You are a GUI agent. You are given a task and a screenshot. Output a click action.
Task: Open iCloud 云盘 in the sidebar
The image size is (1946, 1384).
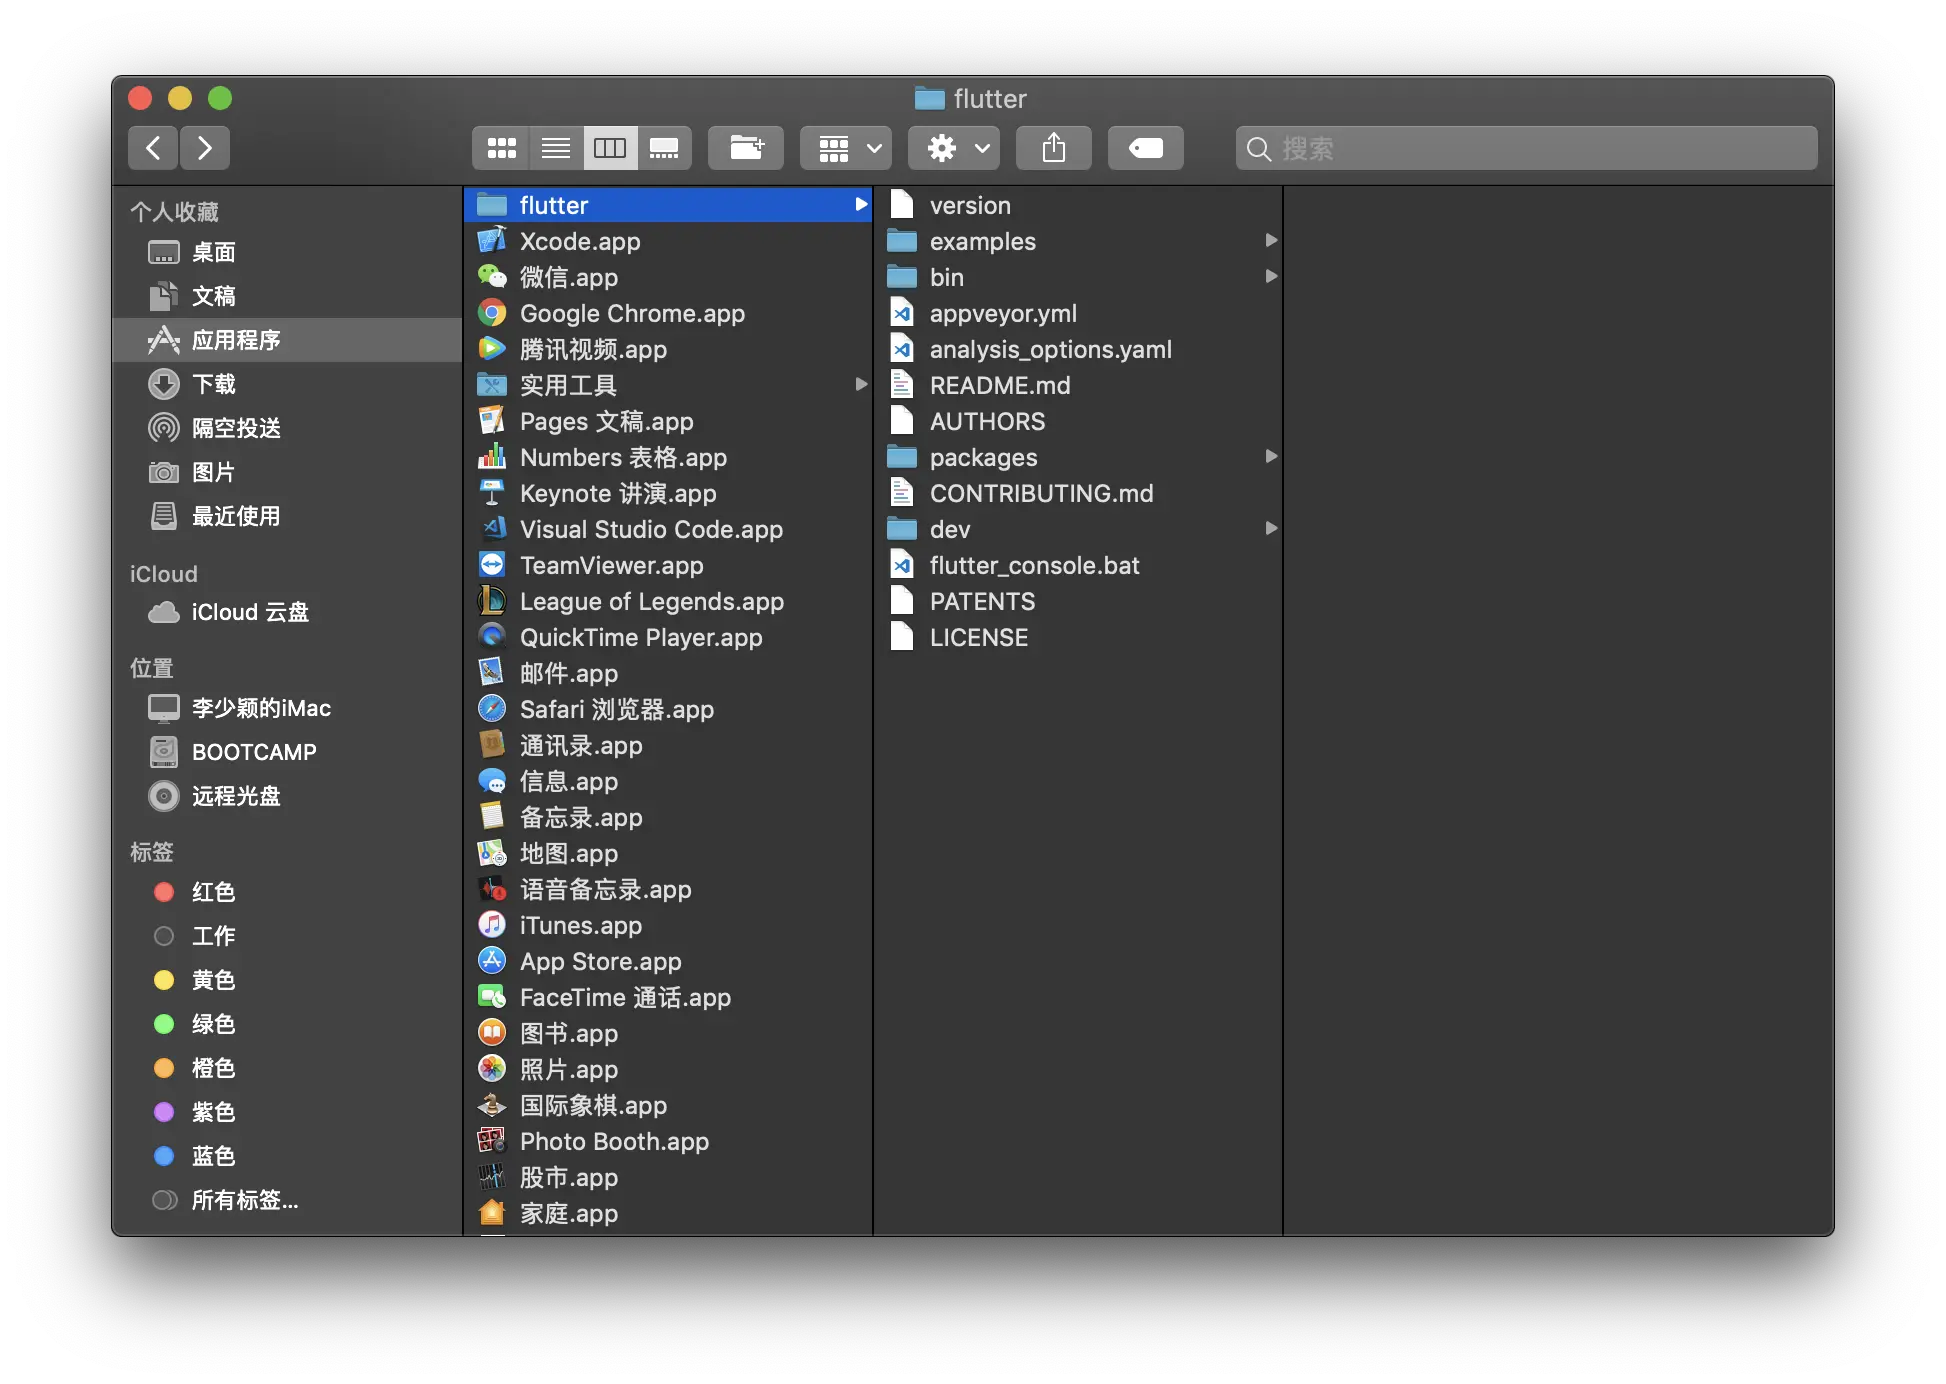pyautogui.click(x=250, y=612)
